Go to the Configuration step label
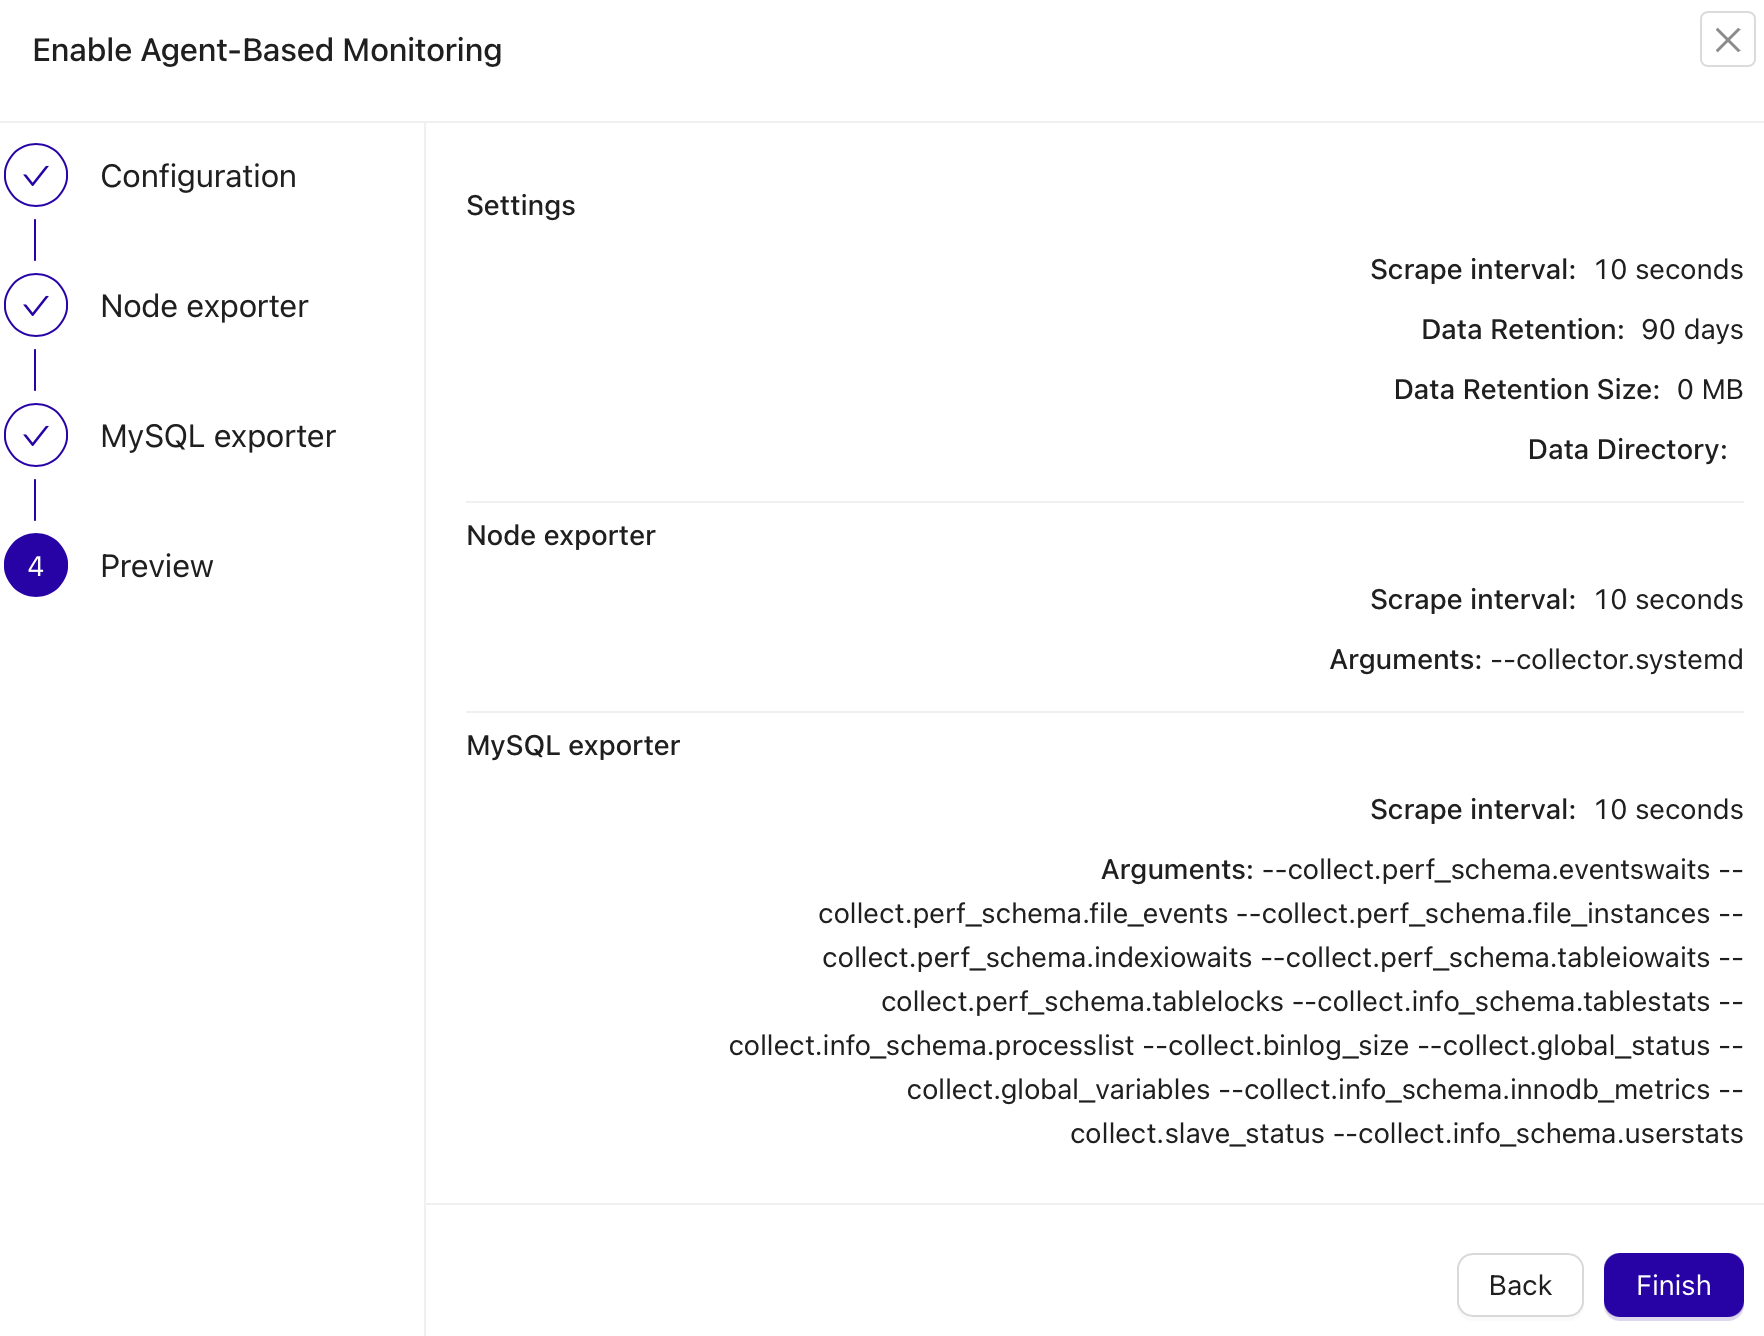1764x1336 pixels. [198, 176]
